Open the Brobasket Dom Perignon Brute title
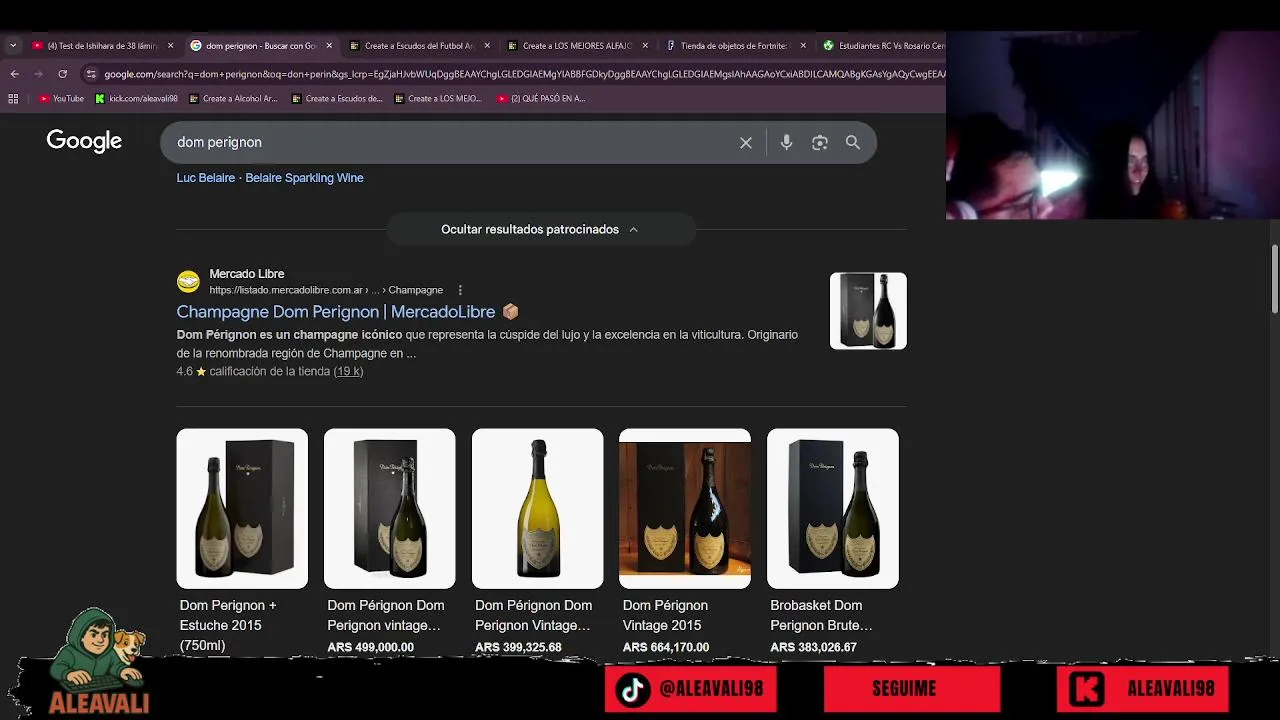 pyautogui.click(x=821, y=615)
